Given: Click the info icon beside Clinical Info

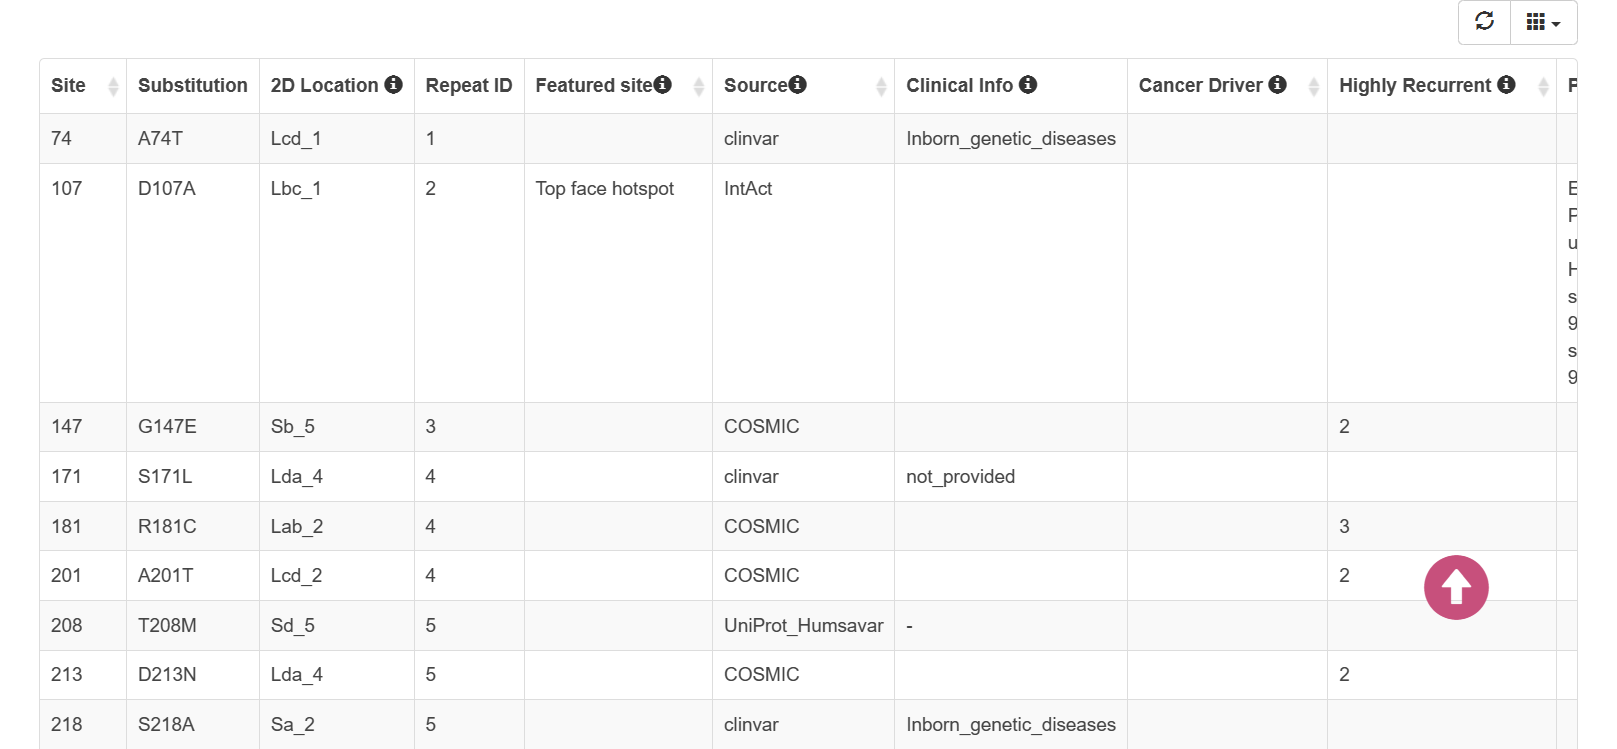Looking at the screenshot, I should point(1027,85).
